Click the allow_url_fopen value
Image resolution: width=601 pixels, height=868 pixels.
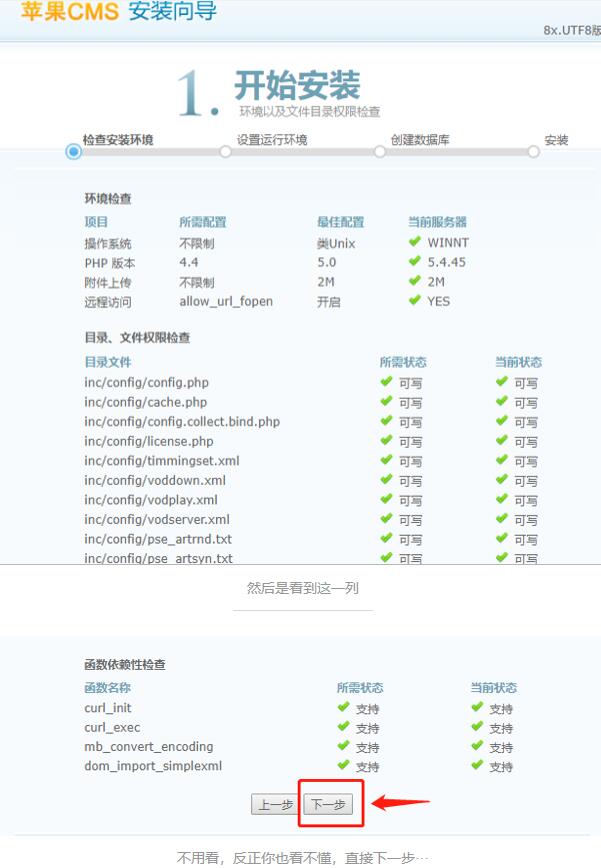pos(226,301)
